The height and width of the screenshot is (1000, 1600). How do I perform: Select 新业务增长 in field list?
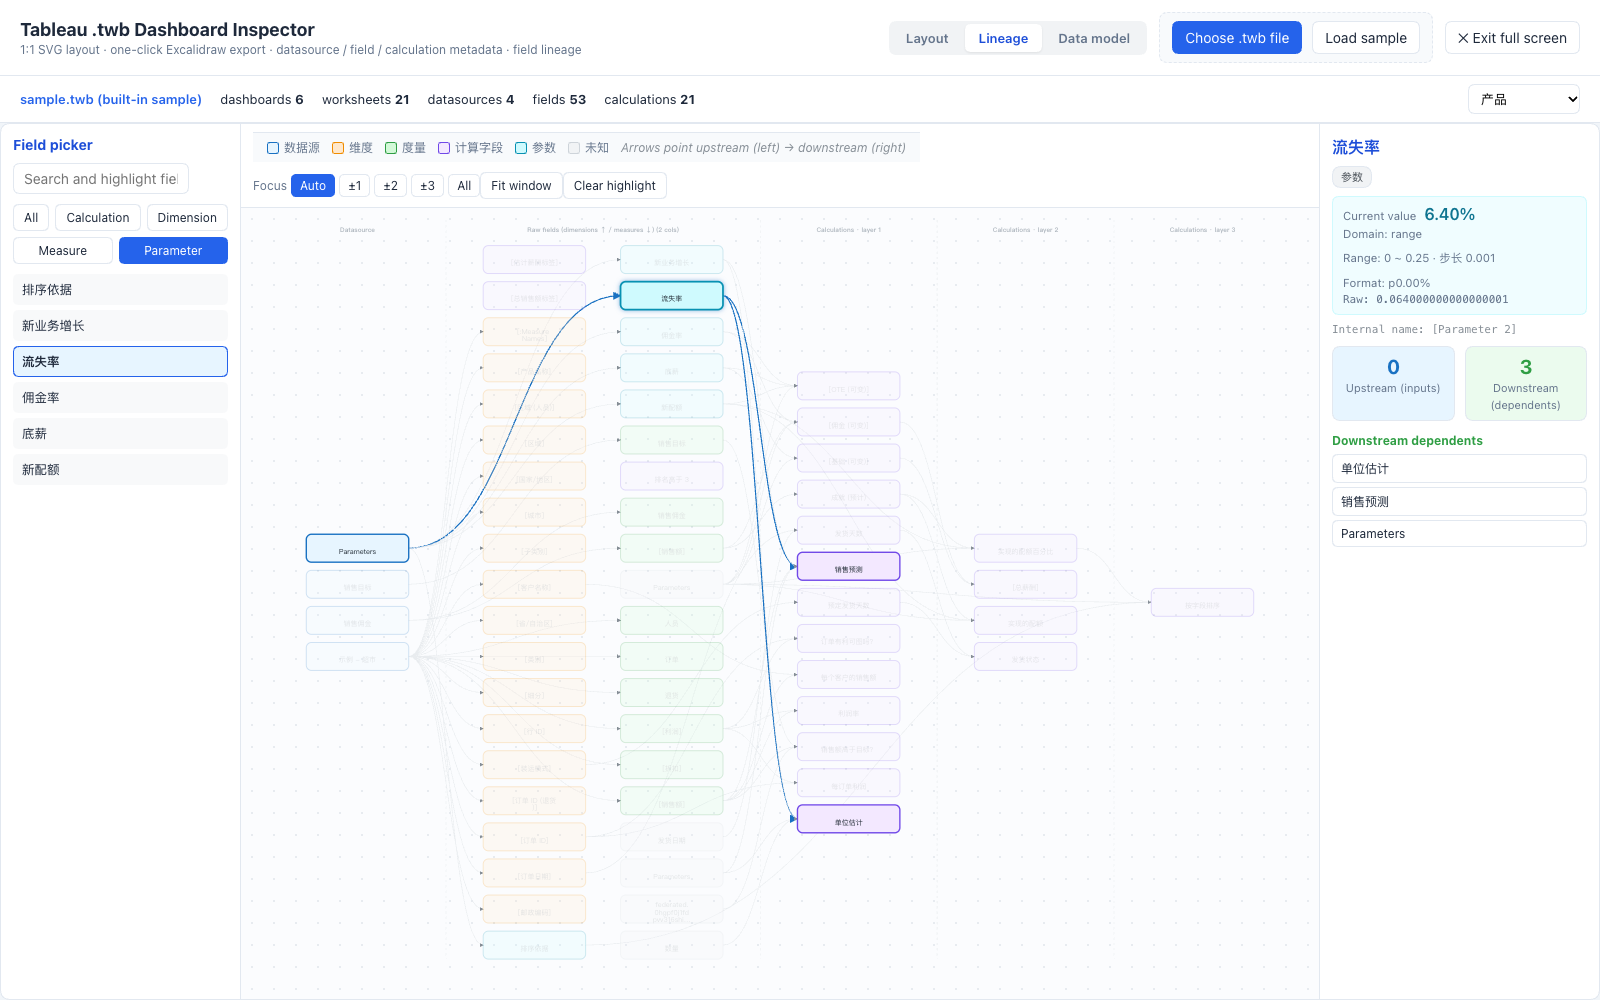120,326
